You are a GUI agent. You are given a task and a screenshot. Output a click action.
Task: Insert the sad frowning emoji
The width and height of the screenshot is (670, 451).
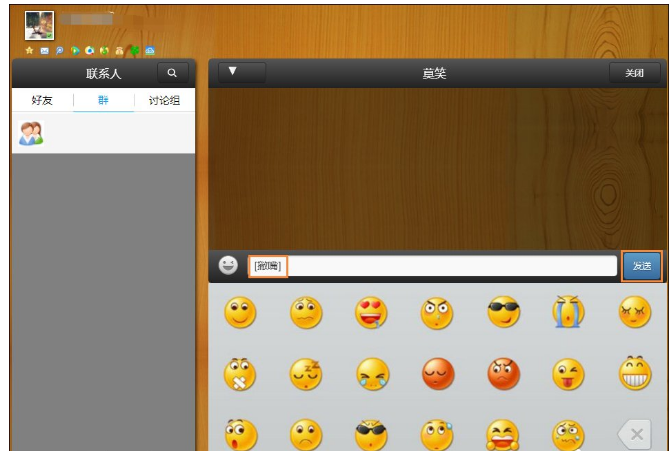[x=306, y=435]
